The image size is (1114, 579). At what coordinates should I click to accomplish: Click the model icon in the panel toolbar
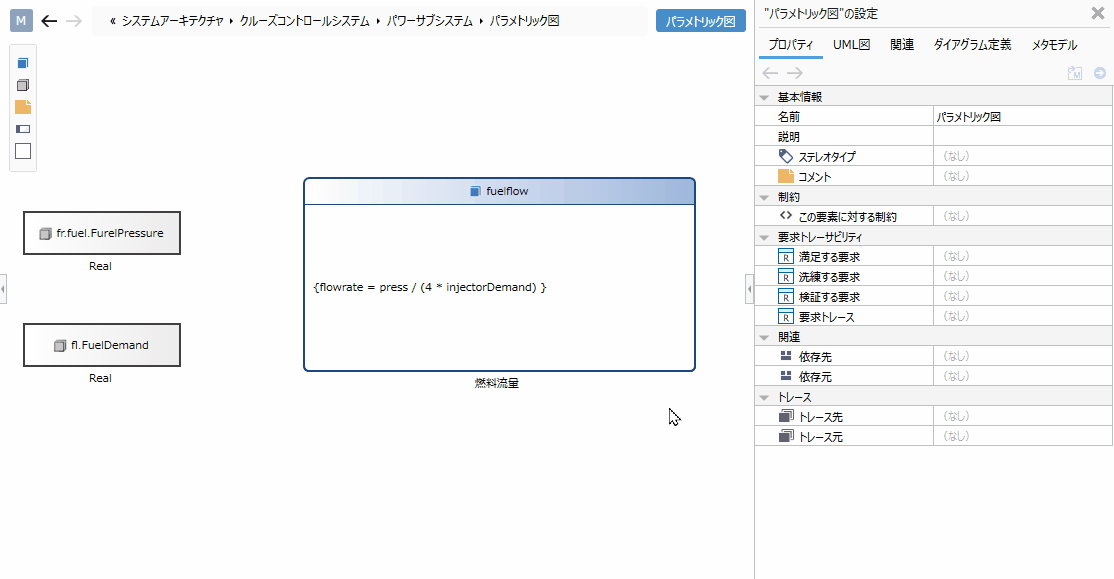[x=1075, y=73]
